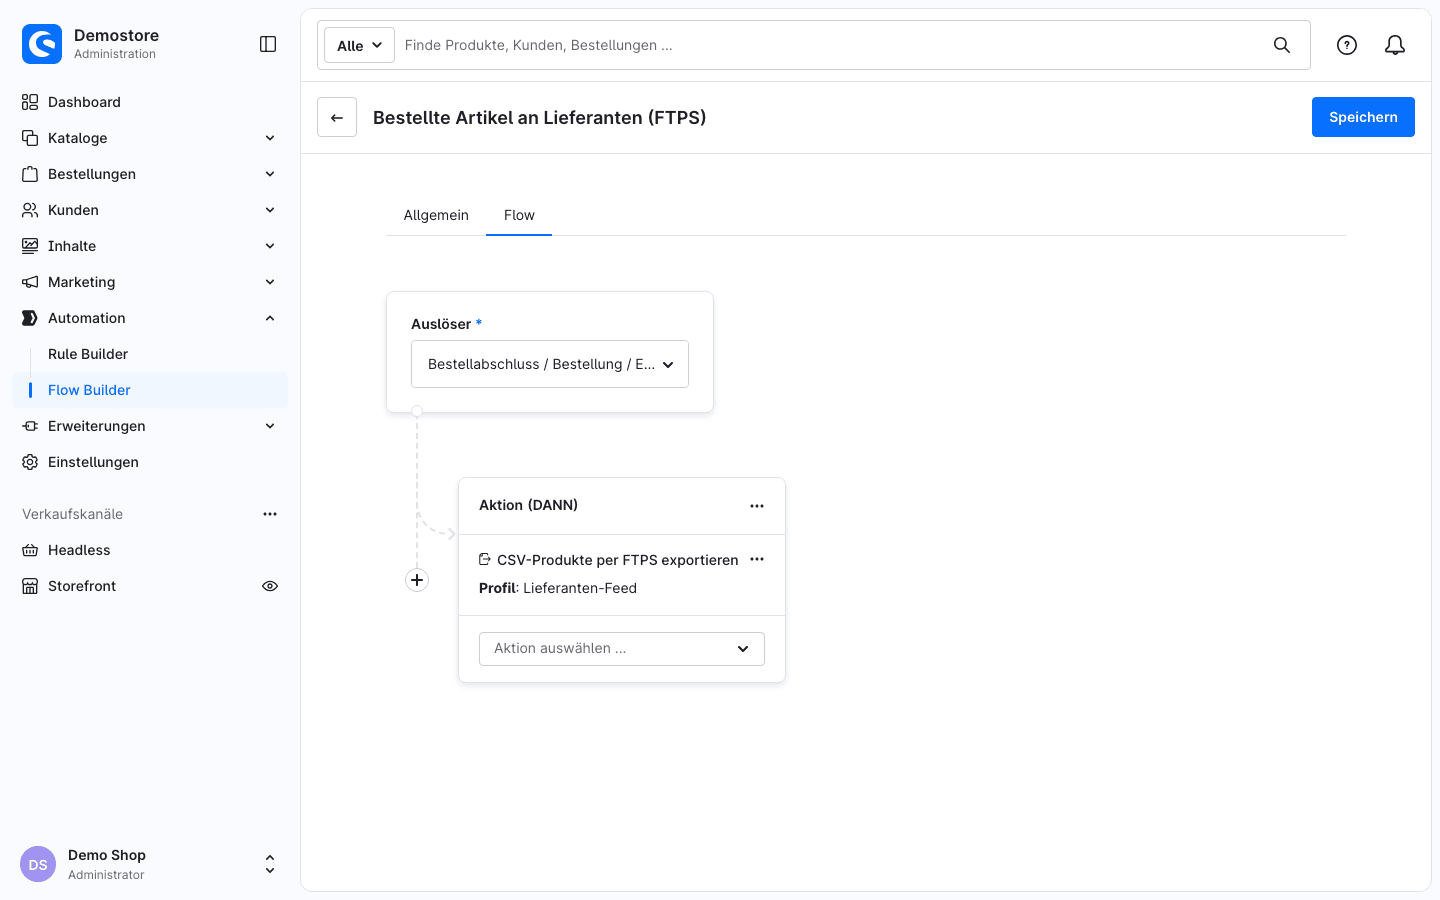Focus the global search input field
This screenshot has width=1440, height=900.
tap(830, 45)
